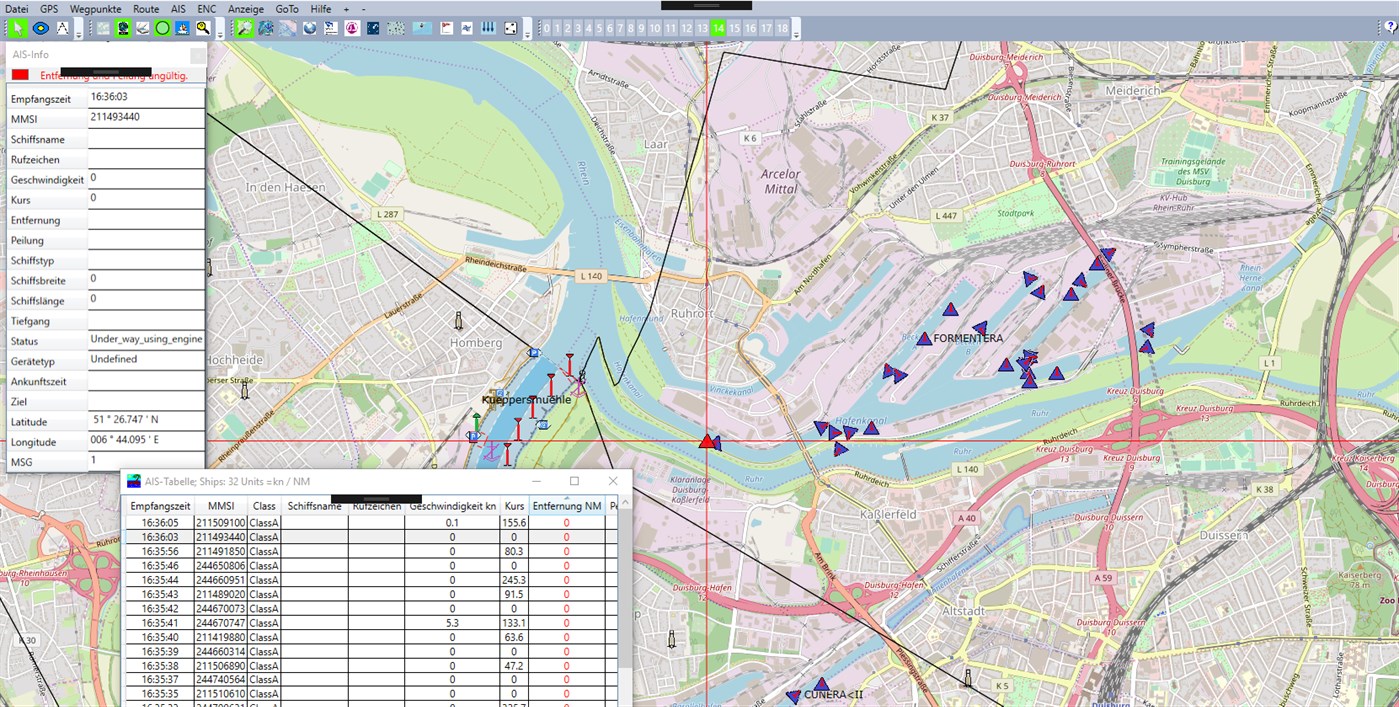
Task: Click the yellow magnifier zoom tool
Action: point(204,29)
